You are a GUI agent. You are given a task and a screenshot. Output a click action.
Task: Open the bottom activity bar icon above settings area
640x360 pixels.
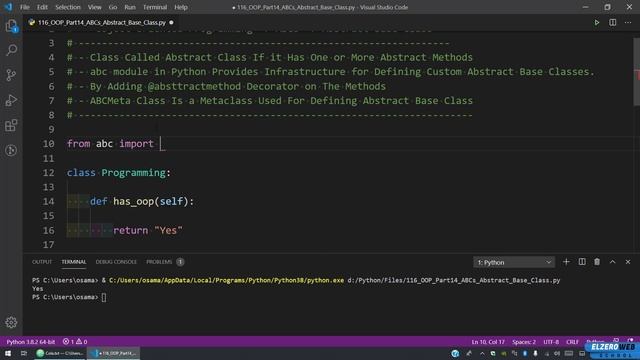point(11,150)
